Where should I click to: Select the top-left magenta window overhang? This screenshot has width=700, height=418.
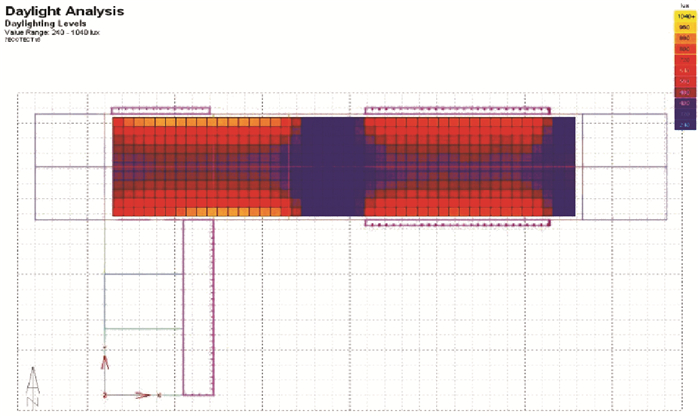click(x=160, y=110)
